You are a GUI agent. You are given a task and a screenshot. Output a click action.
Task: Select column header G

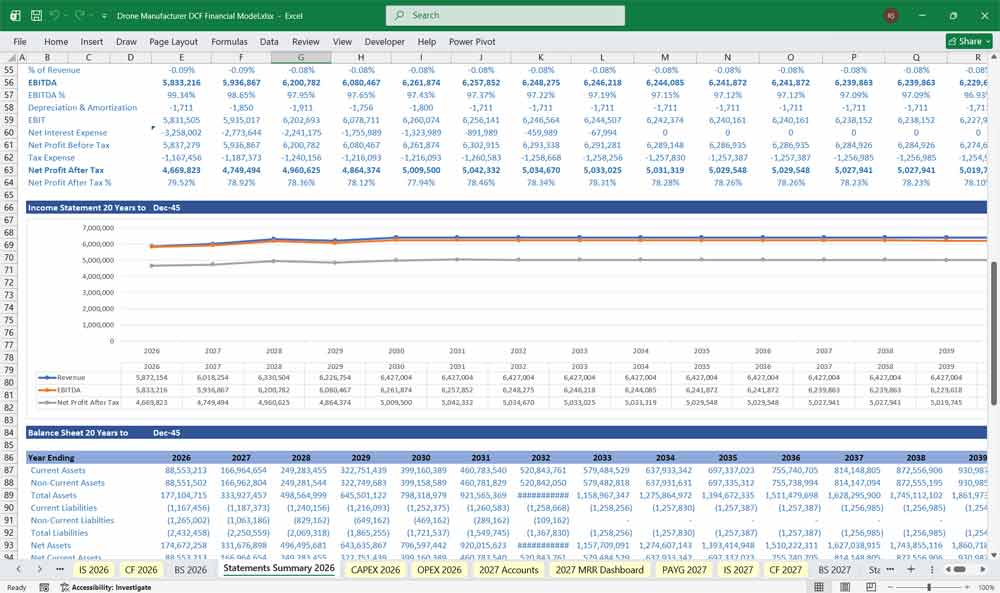point(300,57)
